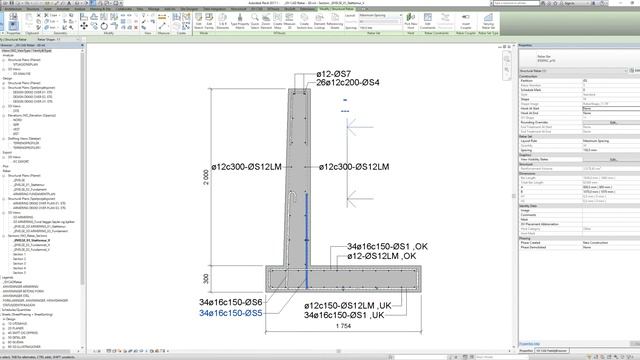Collapse first Structural Plans node under Analyze
The width and height of the screenshot is (640, 360).
pos(4,60)
